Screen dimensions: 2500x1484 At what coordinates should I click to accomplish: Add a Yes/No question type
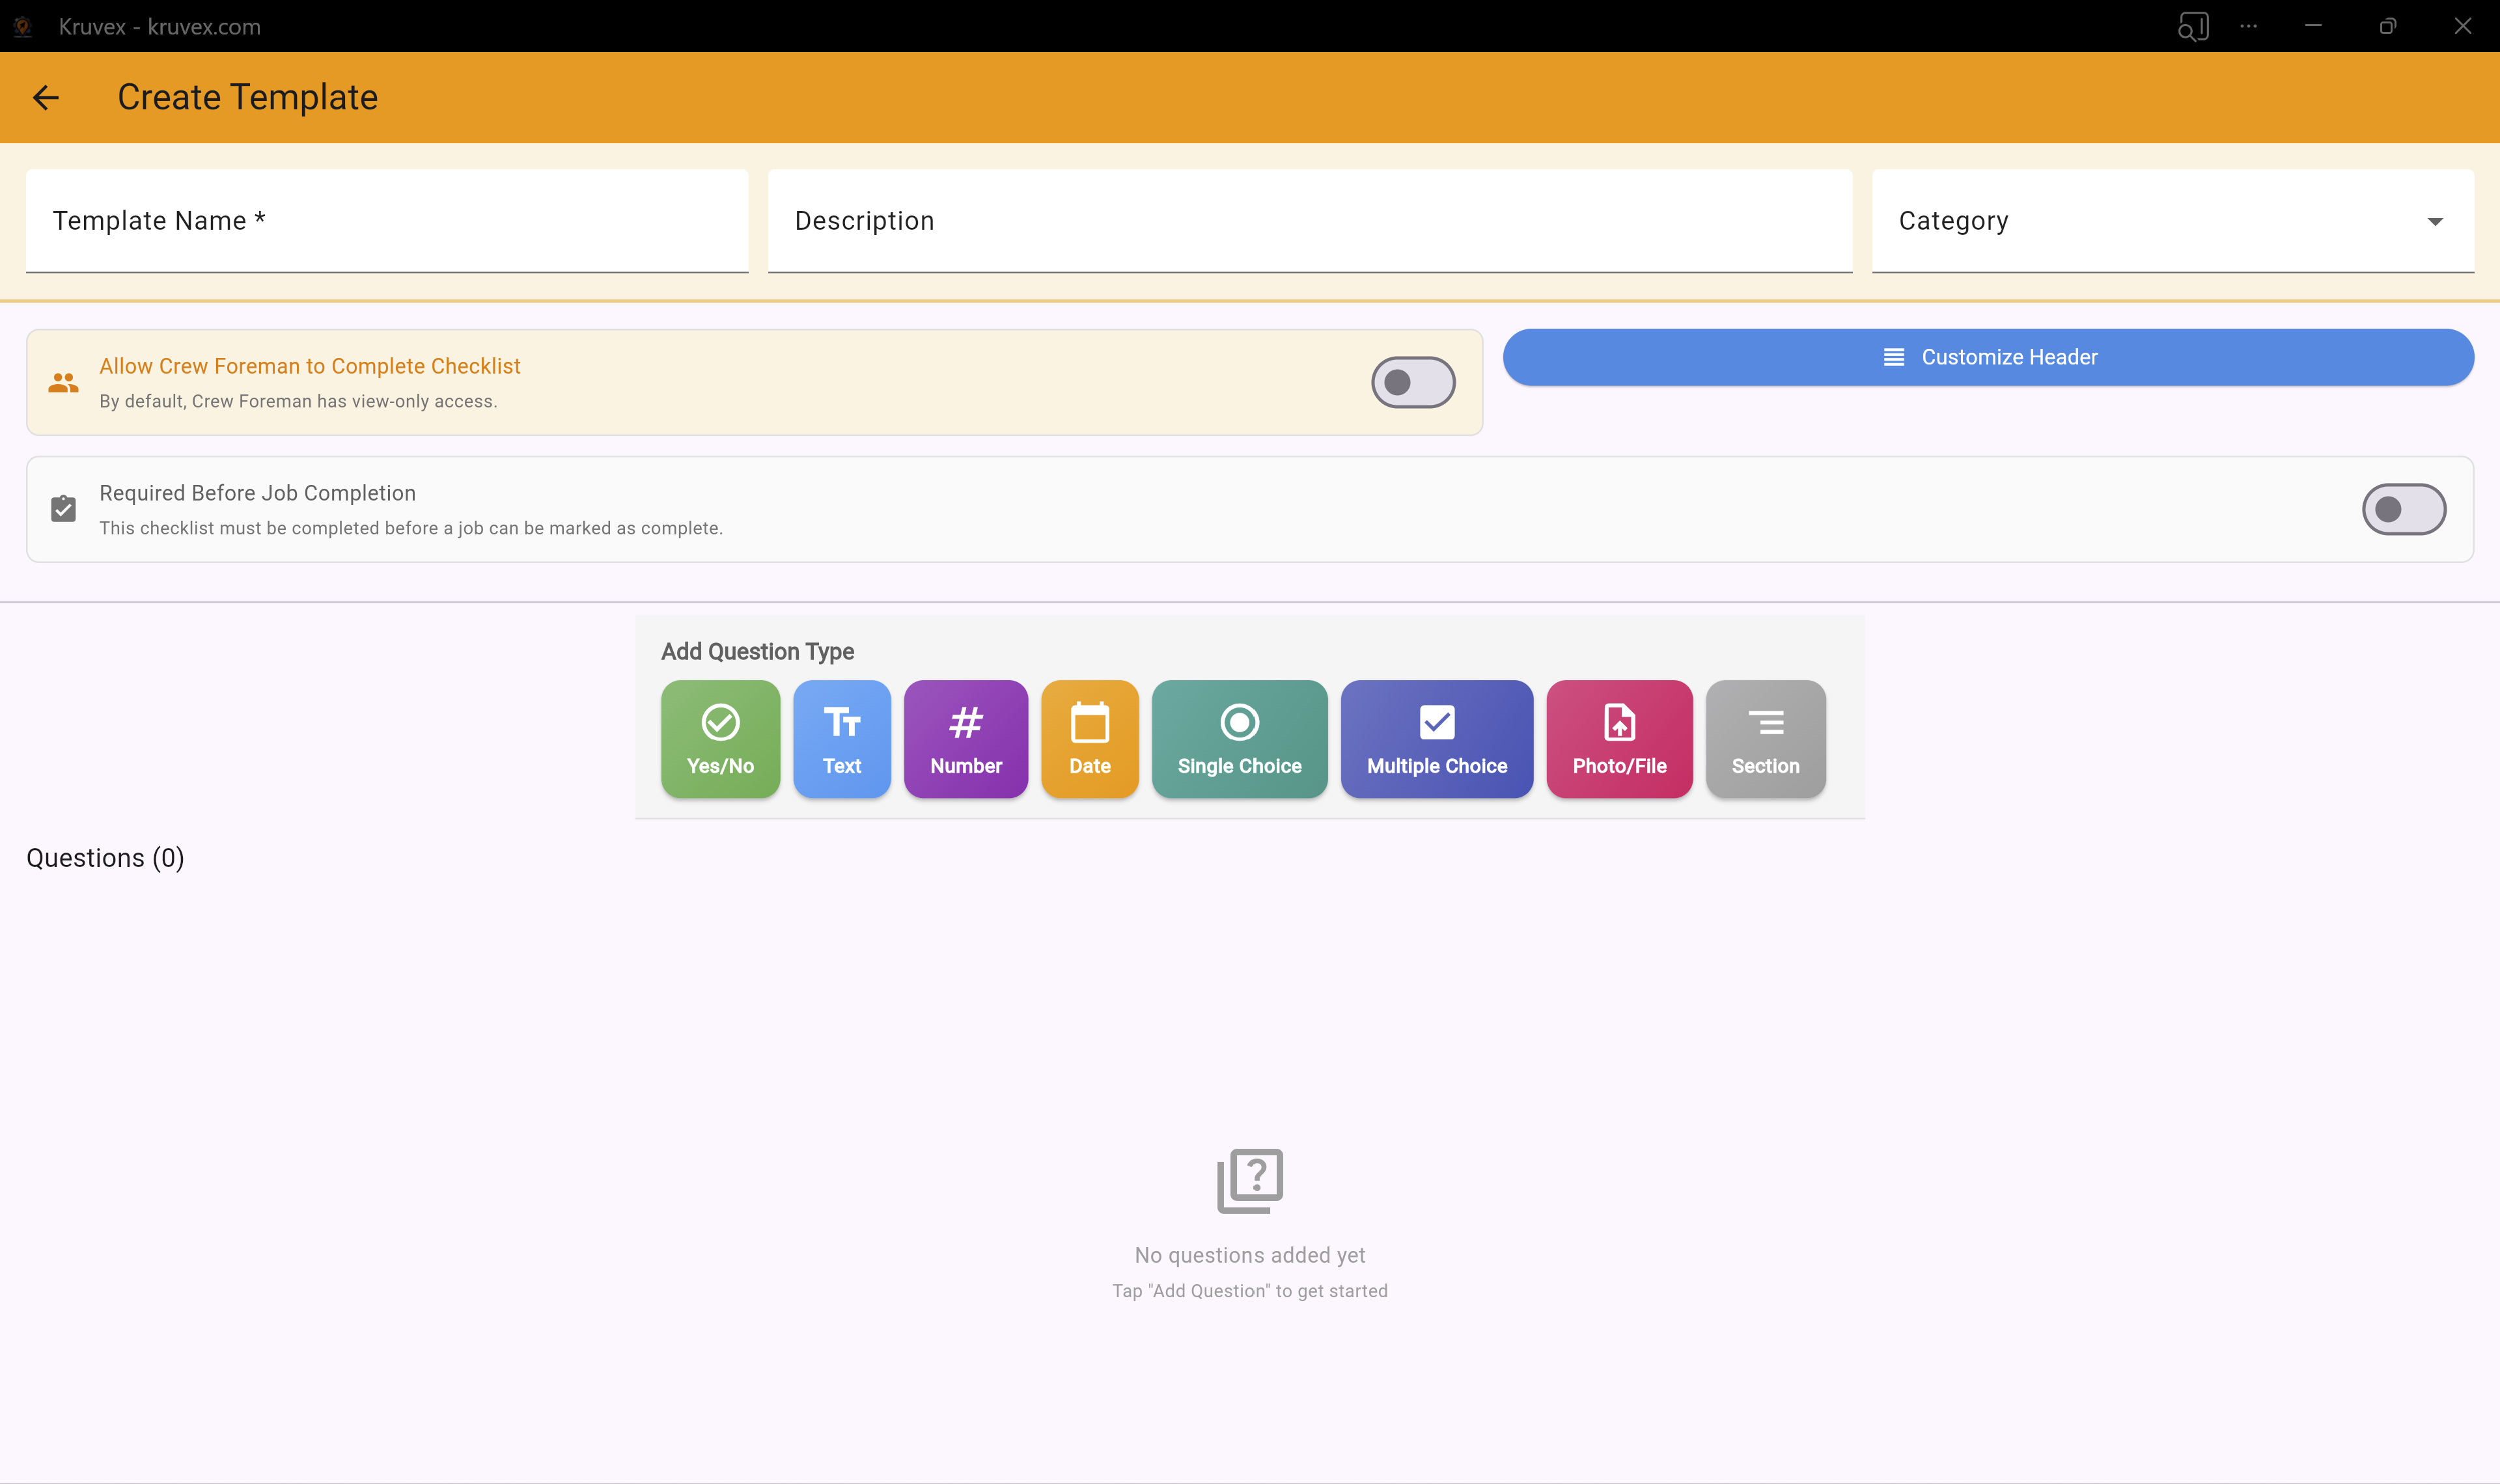[x=720, y=739]
